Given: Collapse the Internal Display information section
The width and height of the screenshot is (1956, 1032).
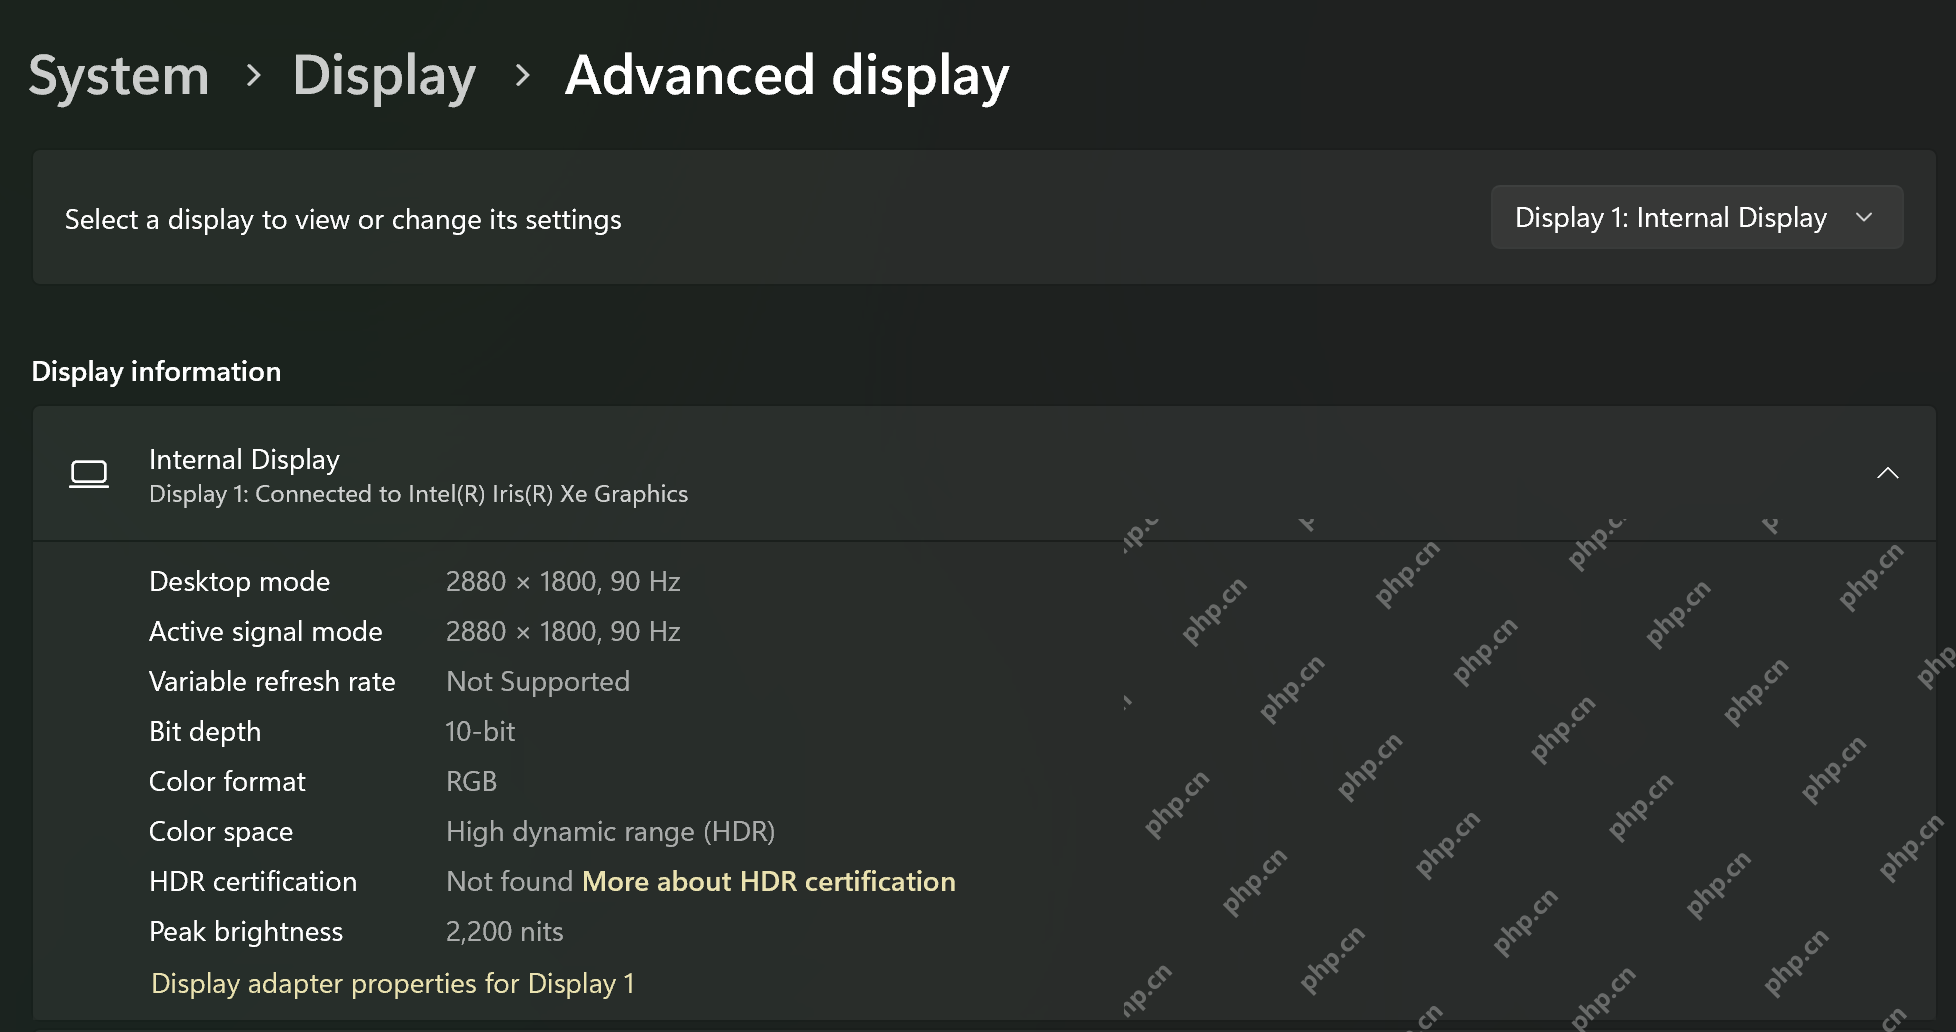Looking at the screenshot, I should coord(1887,473).
